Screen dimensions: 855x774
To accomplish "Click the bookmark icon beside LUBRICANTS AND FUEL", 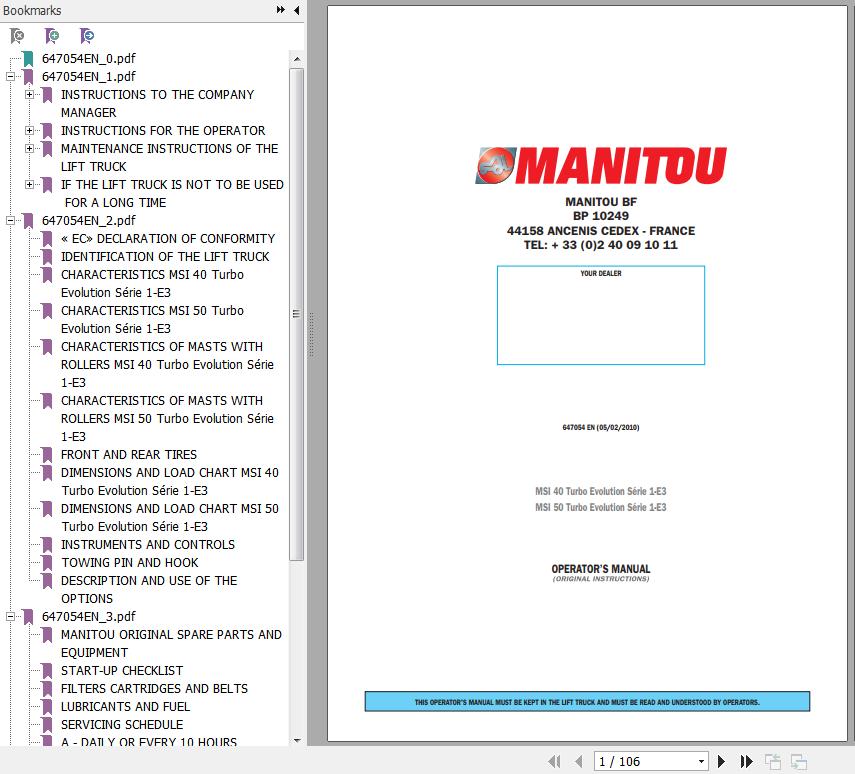I will click(x=47, y=706).
